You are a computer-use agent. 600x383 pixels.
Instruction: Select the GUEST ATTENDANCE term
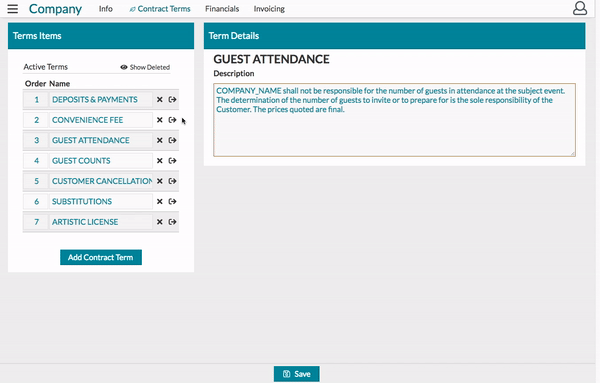point(101,140)
